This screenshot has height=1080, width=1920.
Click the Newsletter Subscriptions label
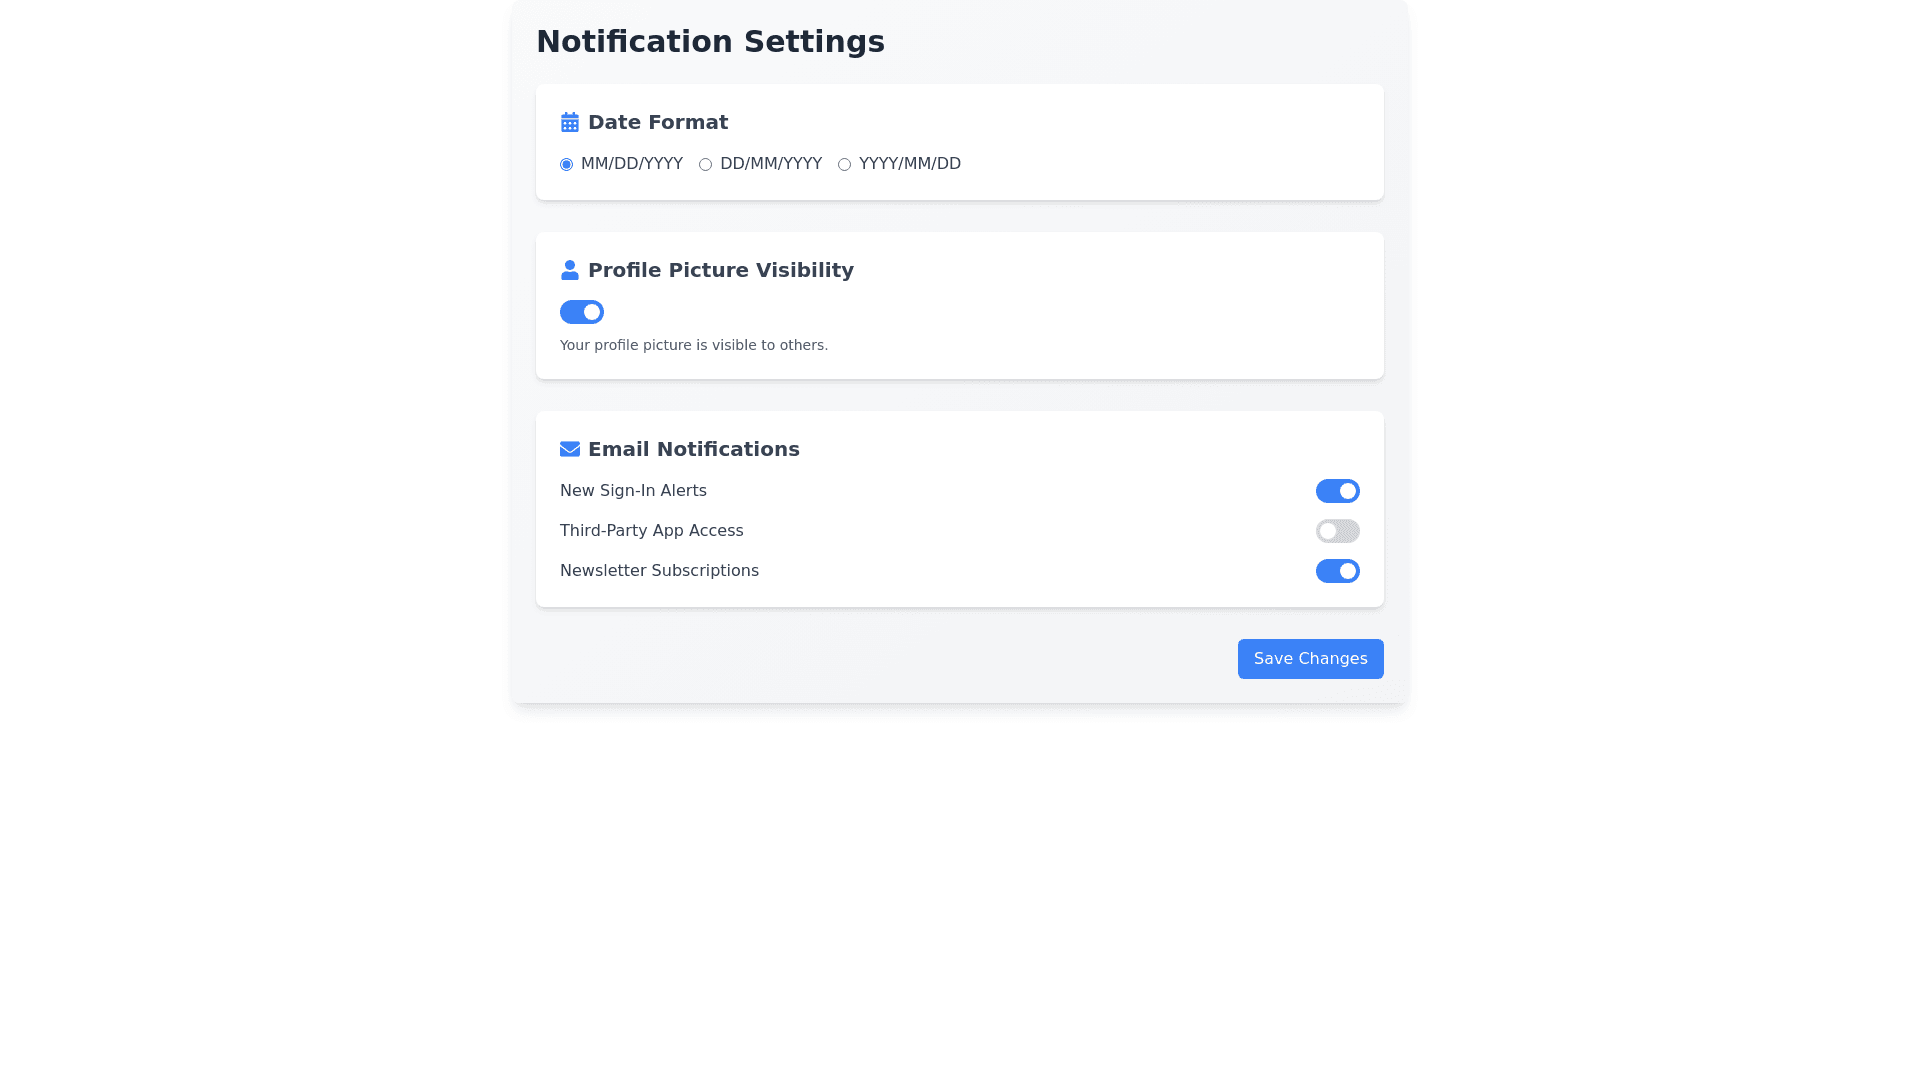(x=659, y=571)
